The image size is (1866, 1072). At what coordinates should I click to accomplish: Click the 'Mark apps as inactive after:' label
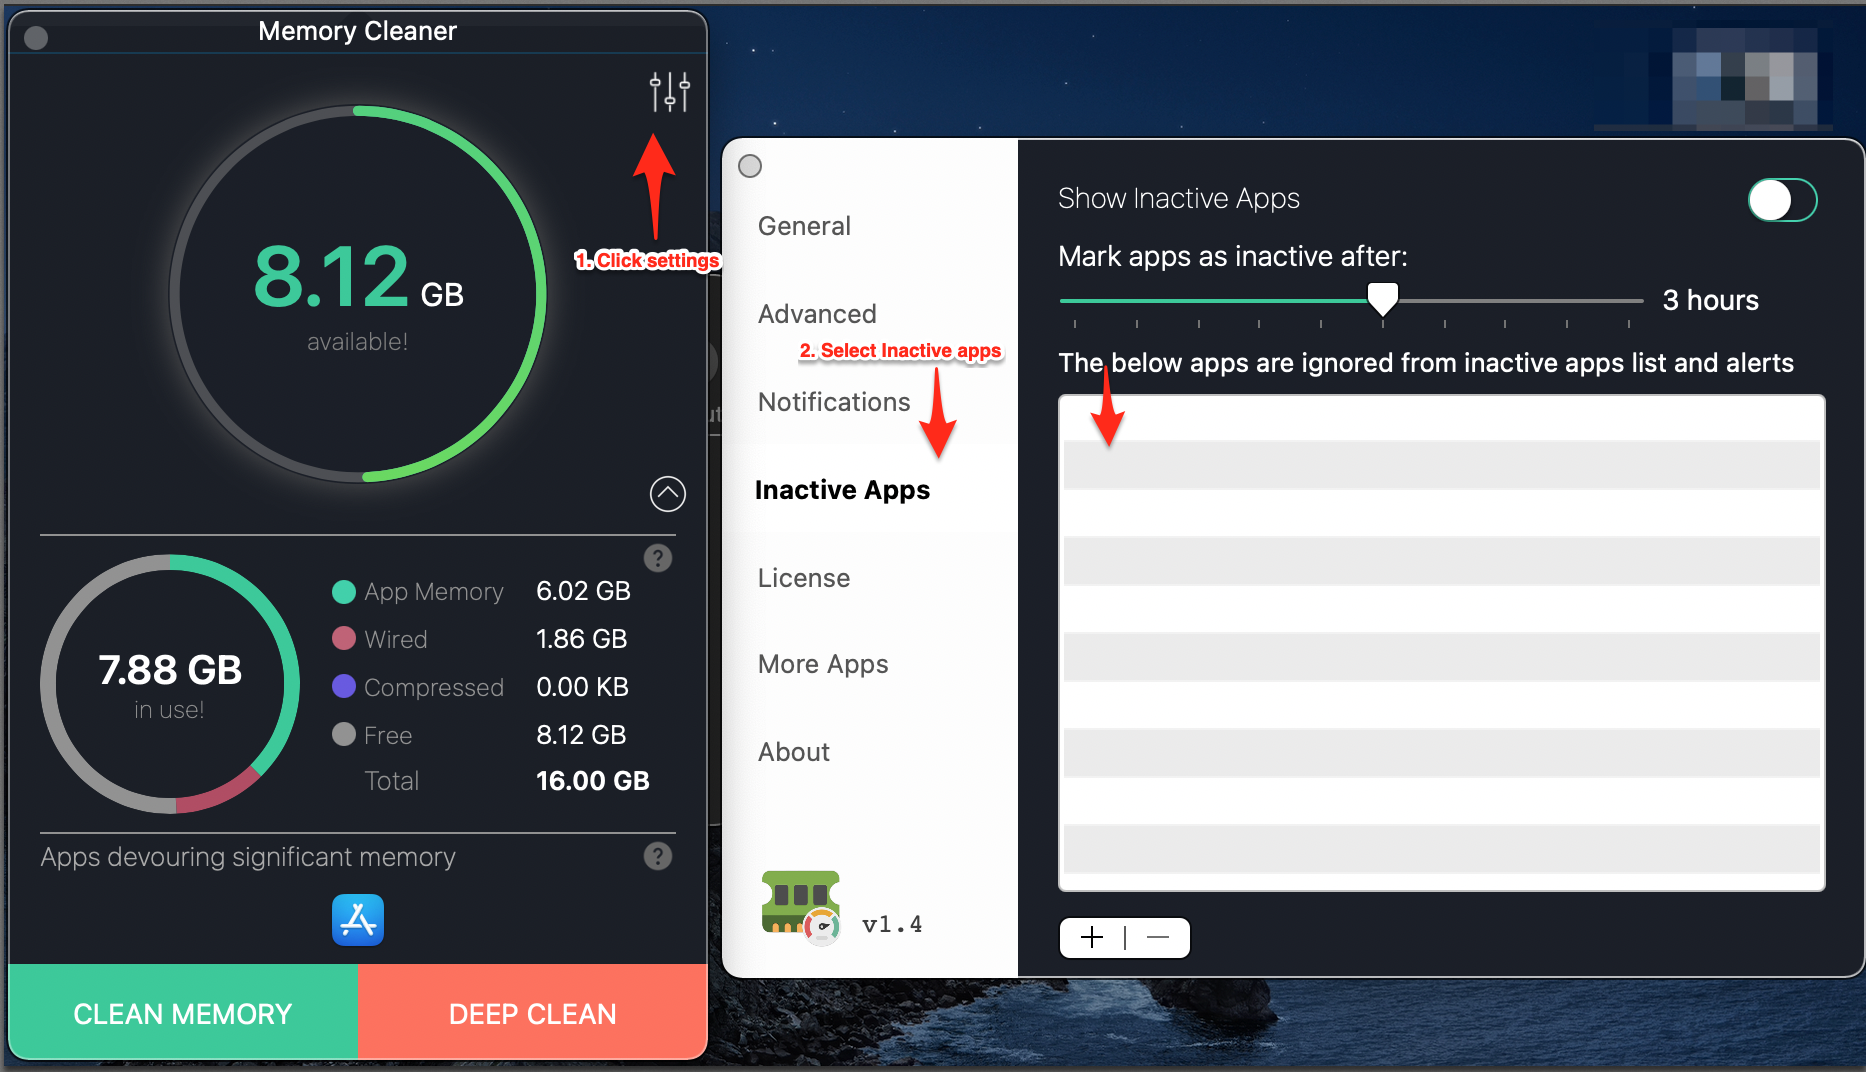click(x=1232, y=257)
